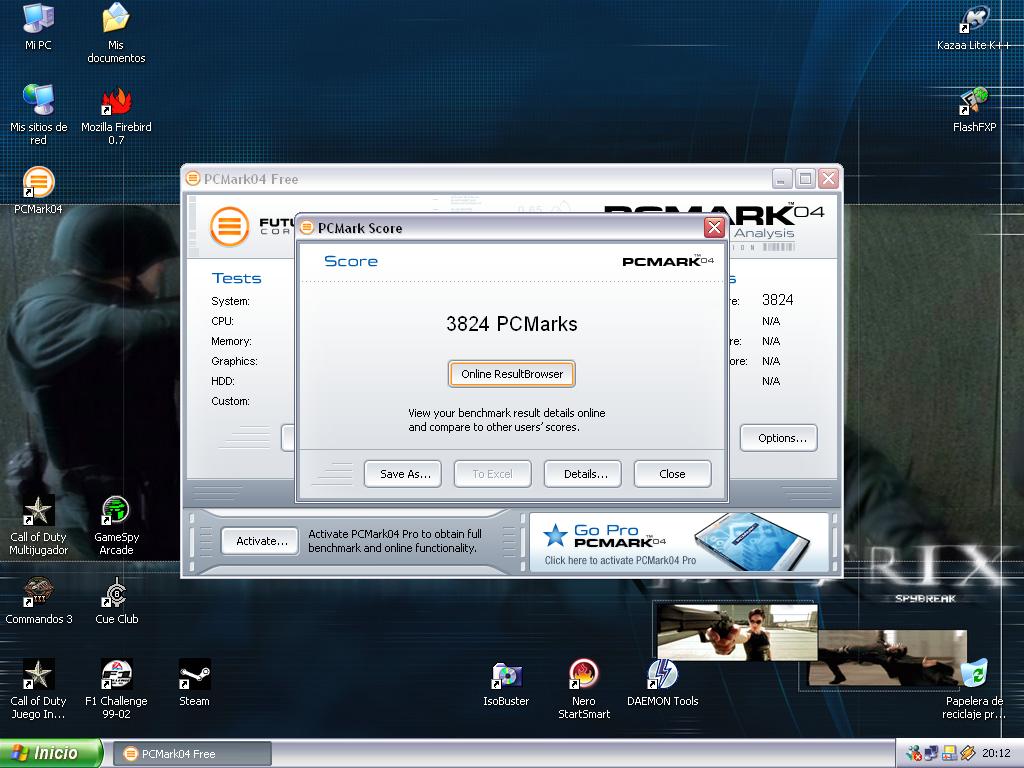Select the Cue Club shortcut
1024x768 pixels.
116,601
